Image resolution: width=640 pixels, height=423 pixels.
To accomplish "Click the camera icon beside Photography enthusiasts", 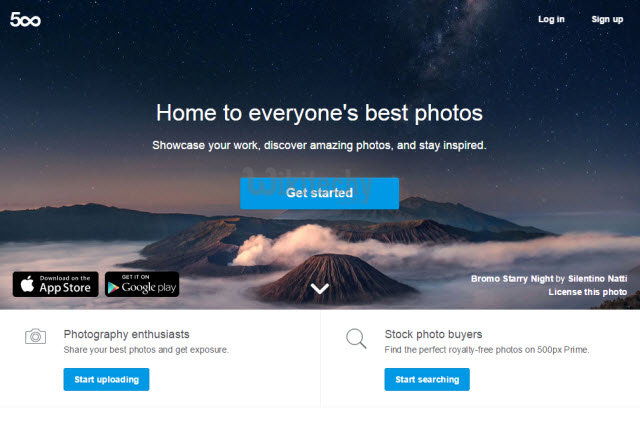I will tap(36, 336).
